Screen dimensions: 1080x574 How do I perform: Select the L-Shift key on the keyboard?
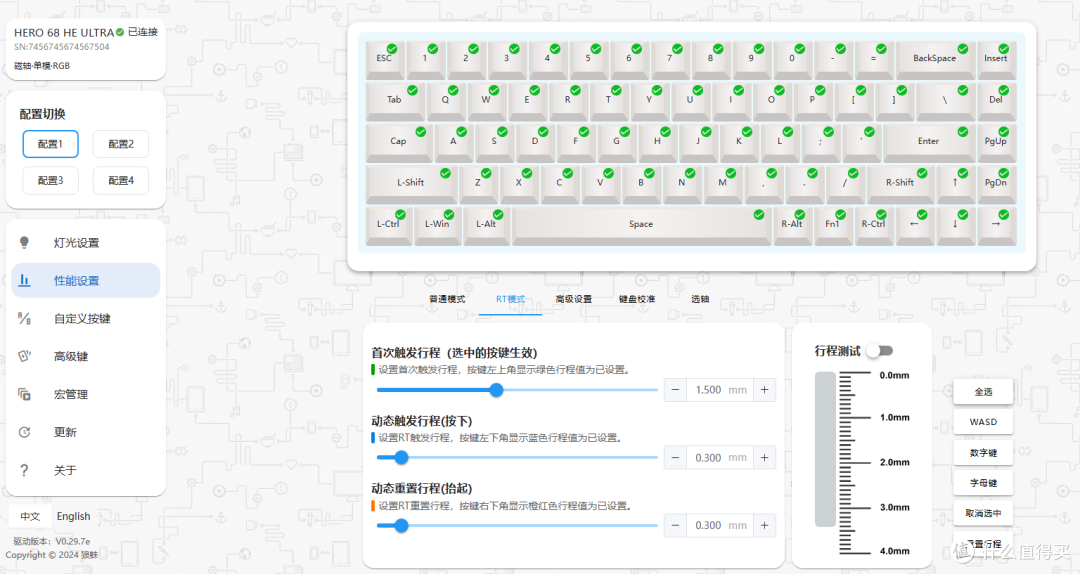tap(411, 185)
